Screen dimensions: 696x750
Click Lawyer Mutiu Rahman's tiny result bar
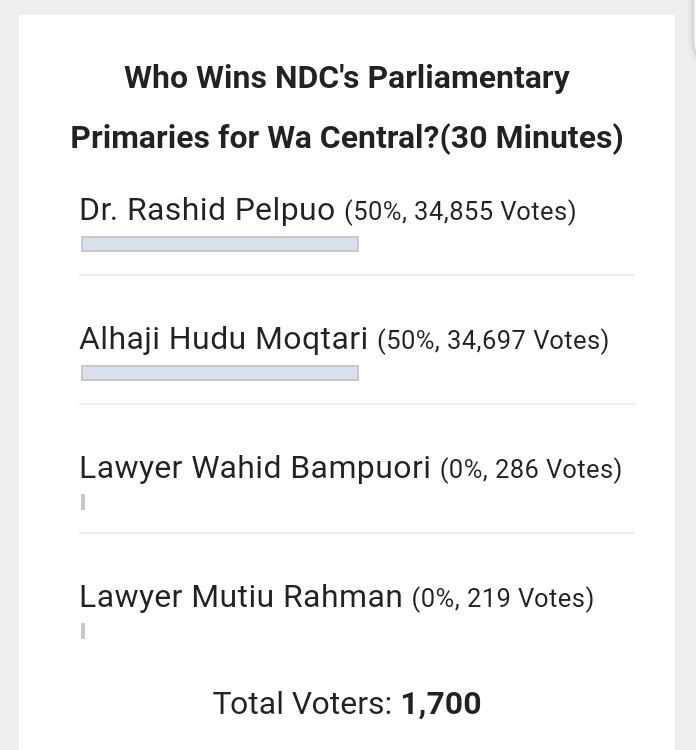(83, 631)
